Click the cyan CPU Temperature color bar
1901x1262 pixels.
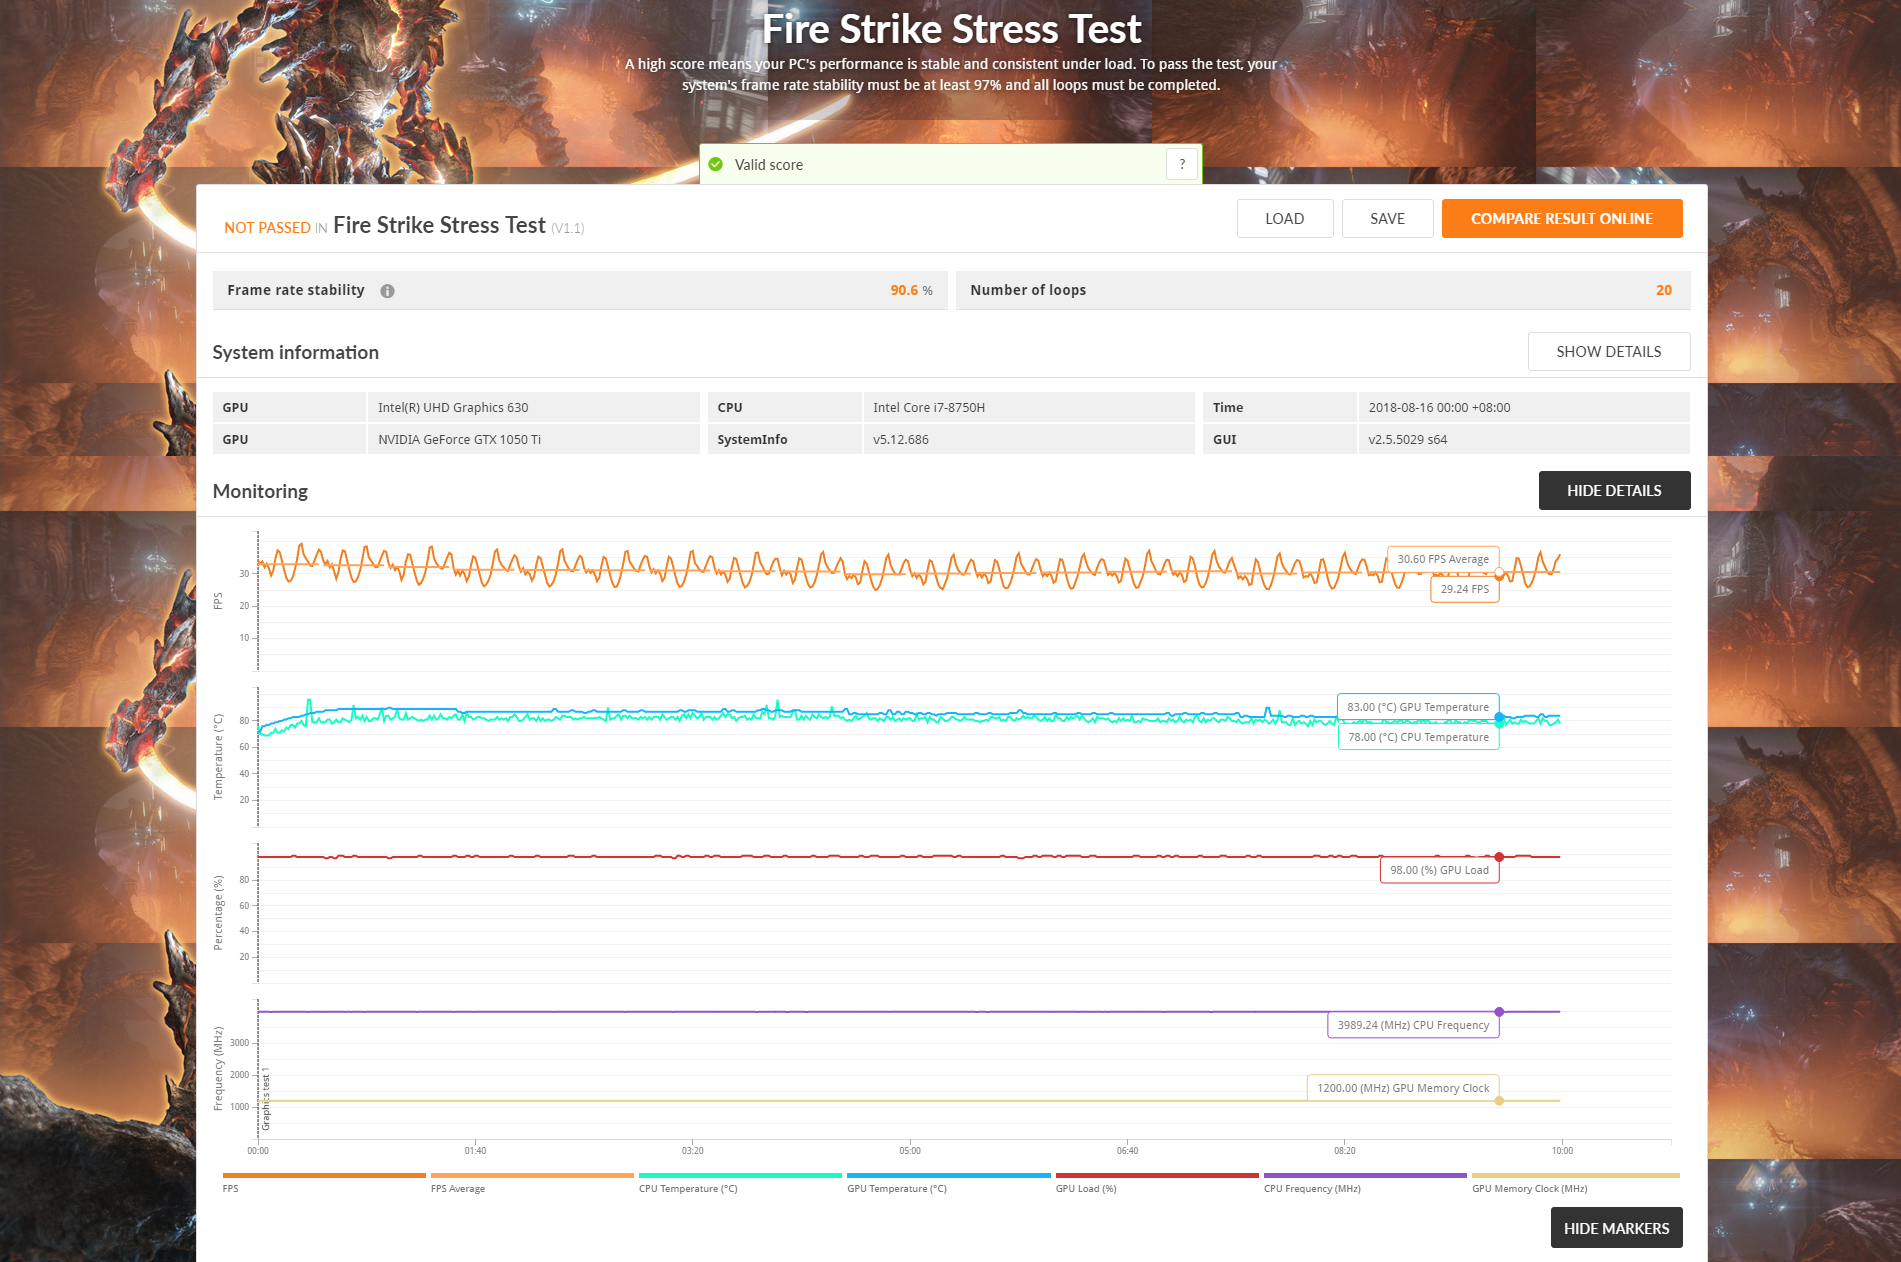coord(740,1176)
